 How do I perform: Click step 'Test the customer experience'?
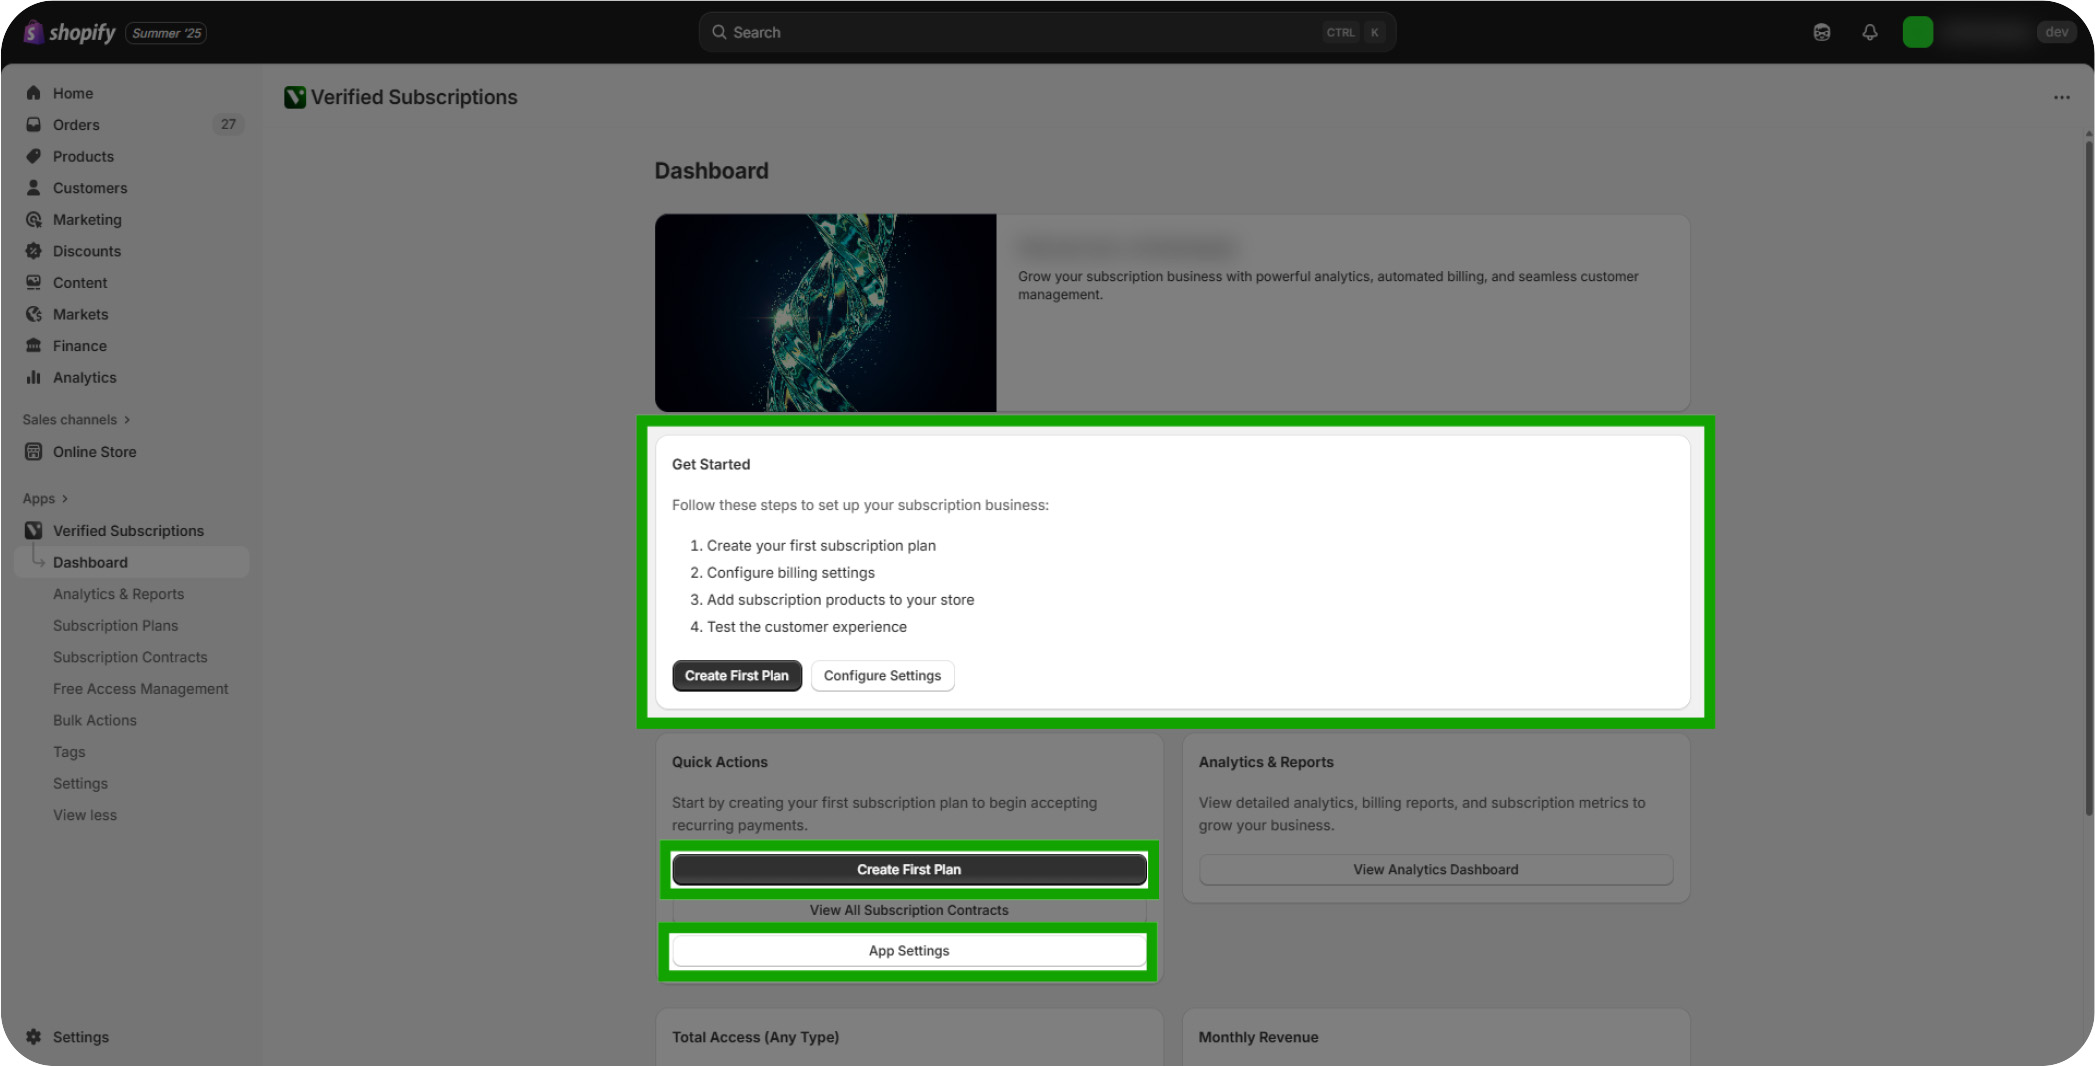pyautogui.click(x=806, y=626)
